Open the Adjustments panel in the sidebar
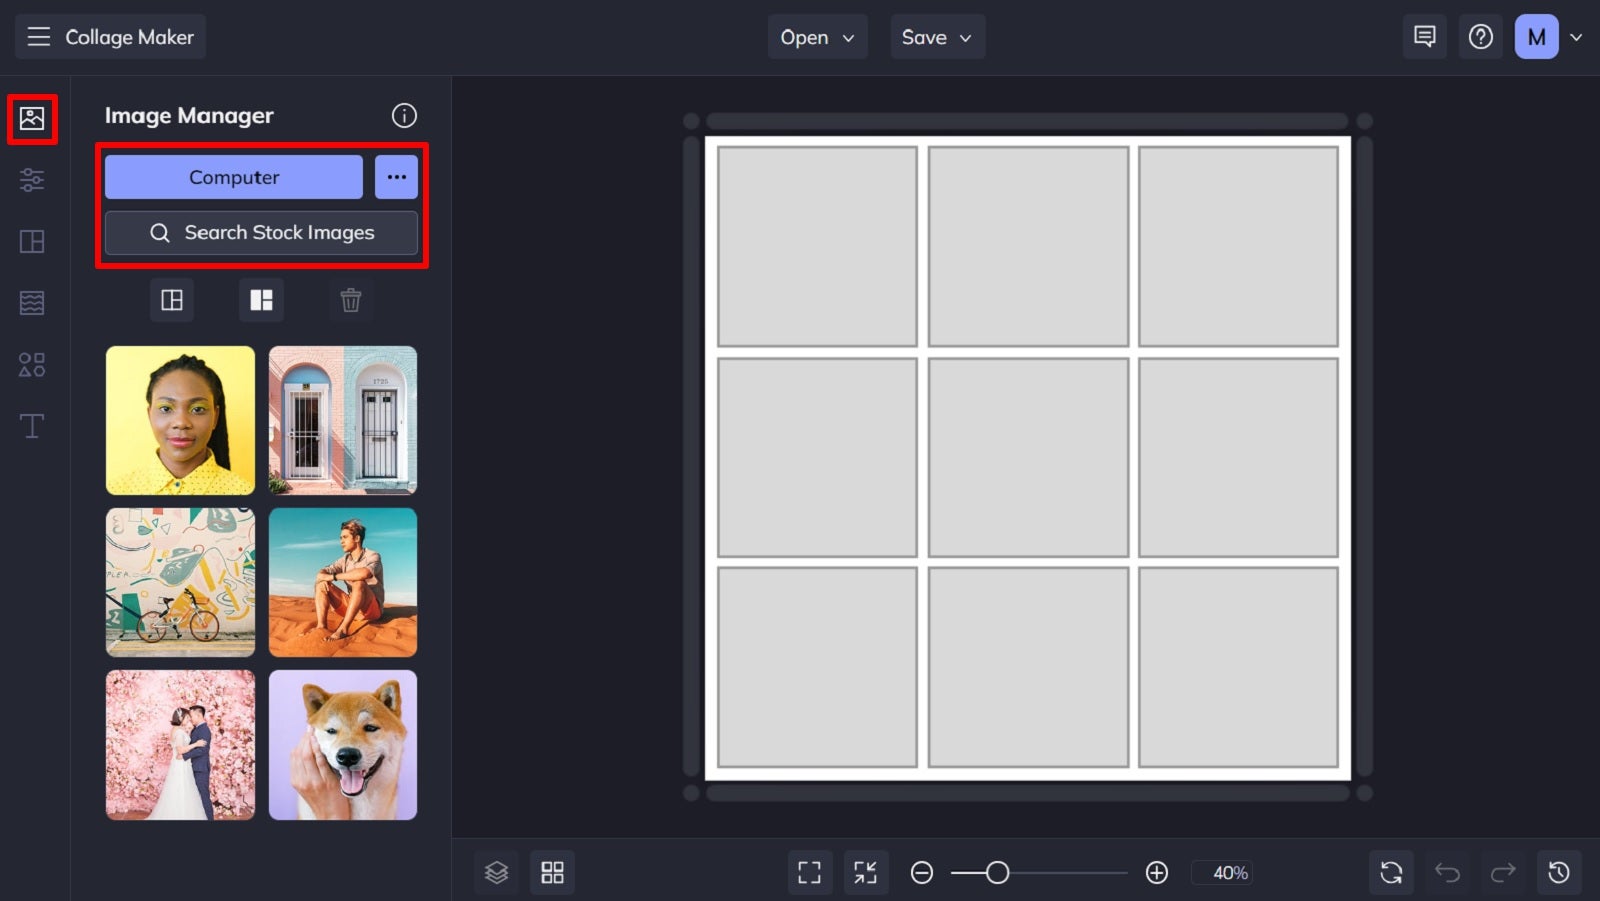 32,180
